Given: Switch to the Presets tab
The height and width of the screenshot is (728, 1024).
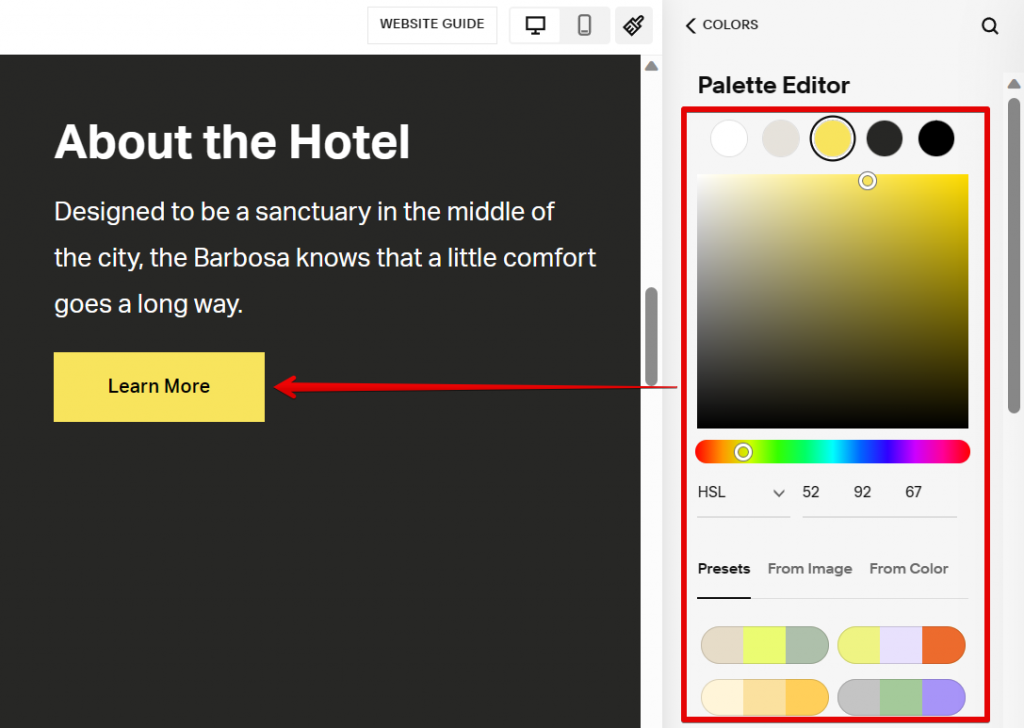Looking at the screenshot, I should tap(724, 568).
